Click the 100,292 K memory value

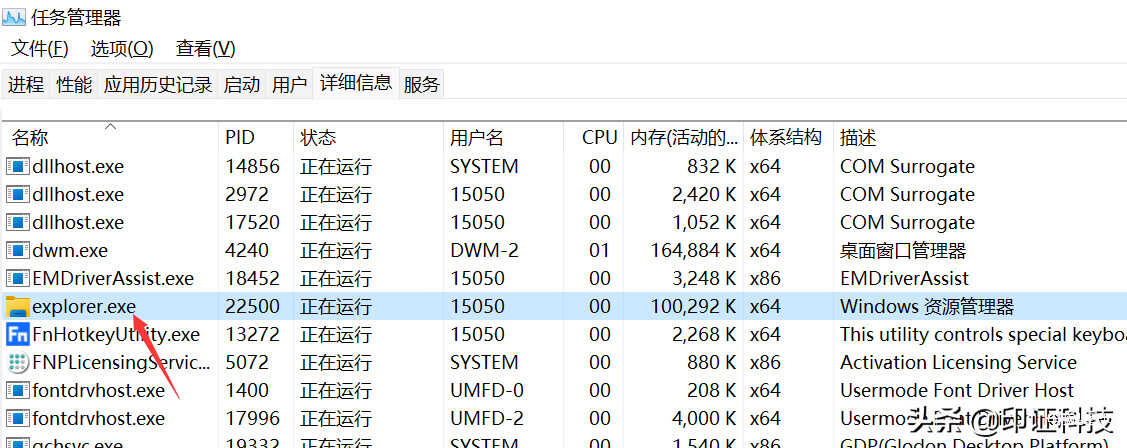[x=693, y=307]
